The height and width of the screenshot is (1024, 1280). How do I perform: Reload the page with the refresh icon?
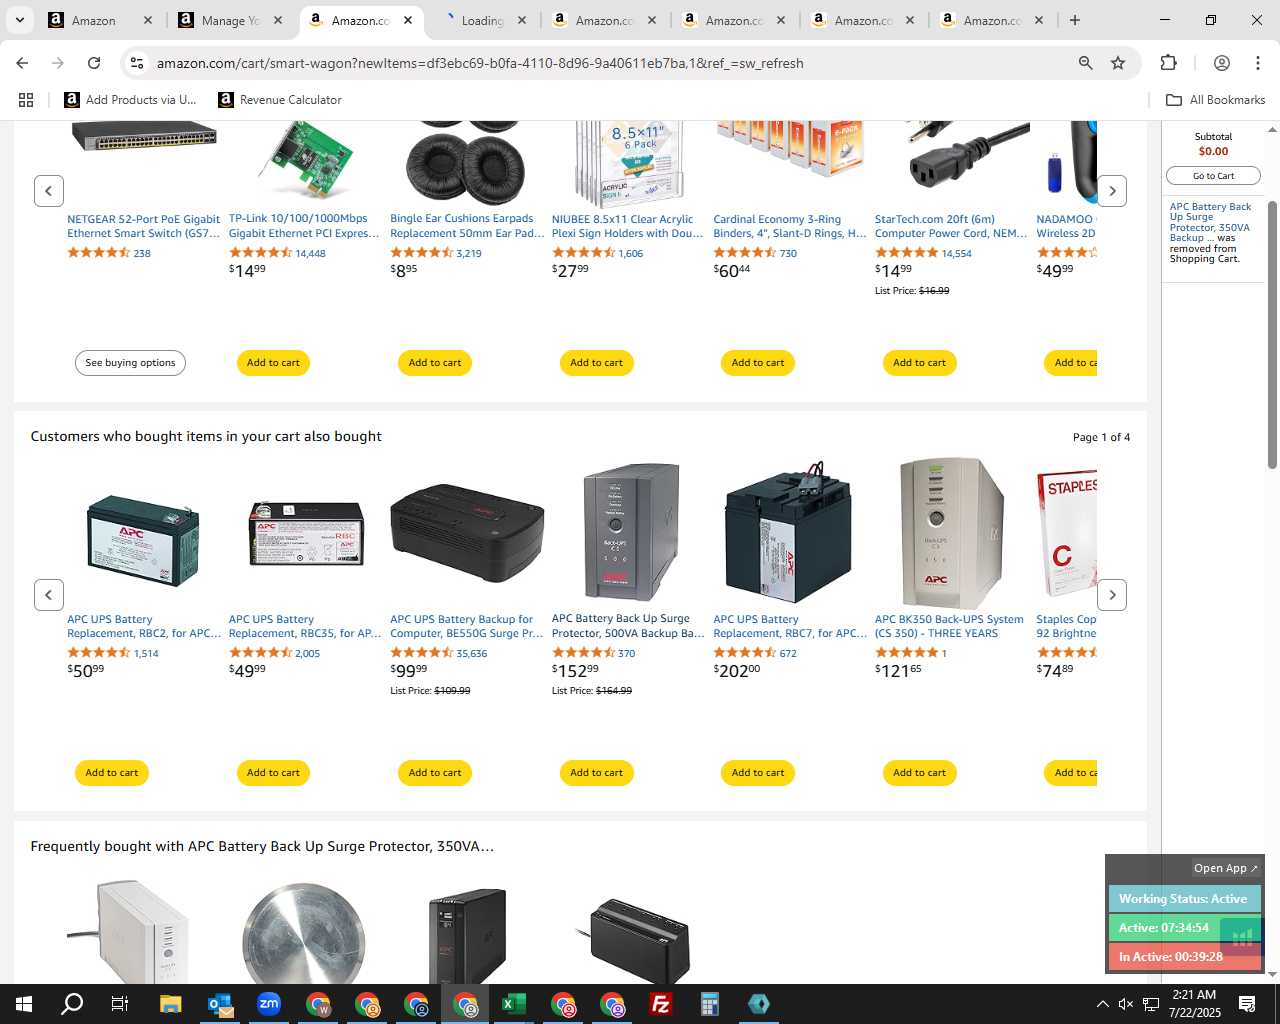(94, 63)
